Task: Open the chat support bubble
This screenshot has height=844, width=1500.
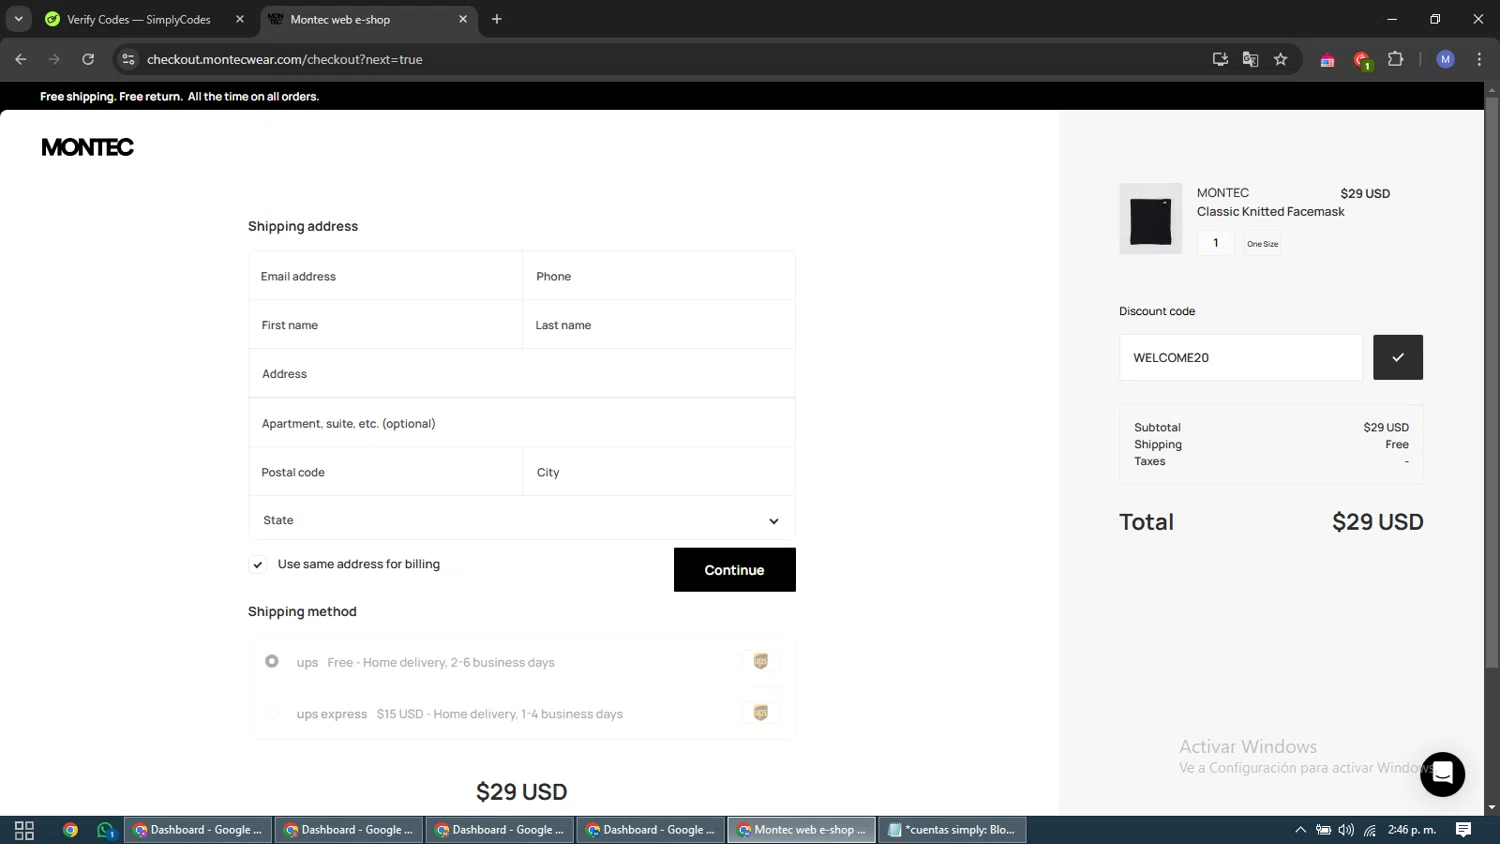Action: [x=1442, y=774]
